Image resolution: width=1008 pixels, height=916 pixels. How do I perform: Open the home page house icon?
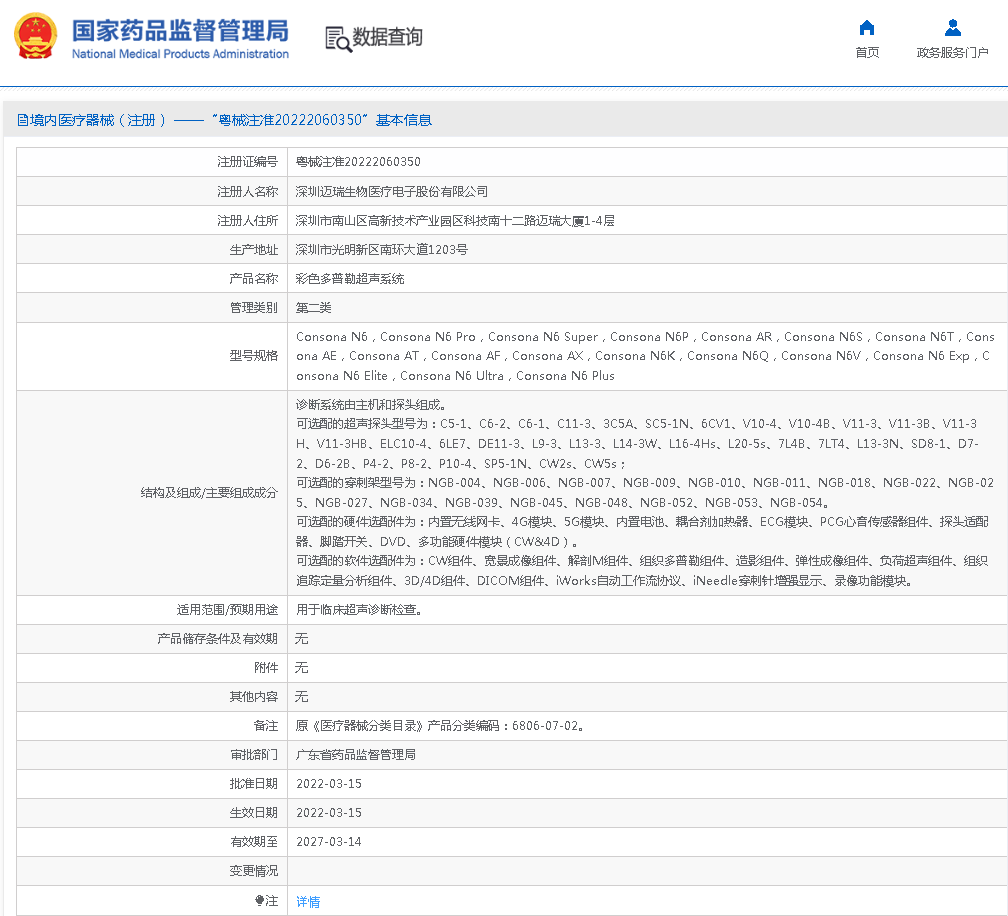click(x=867, y=28)
